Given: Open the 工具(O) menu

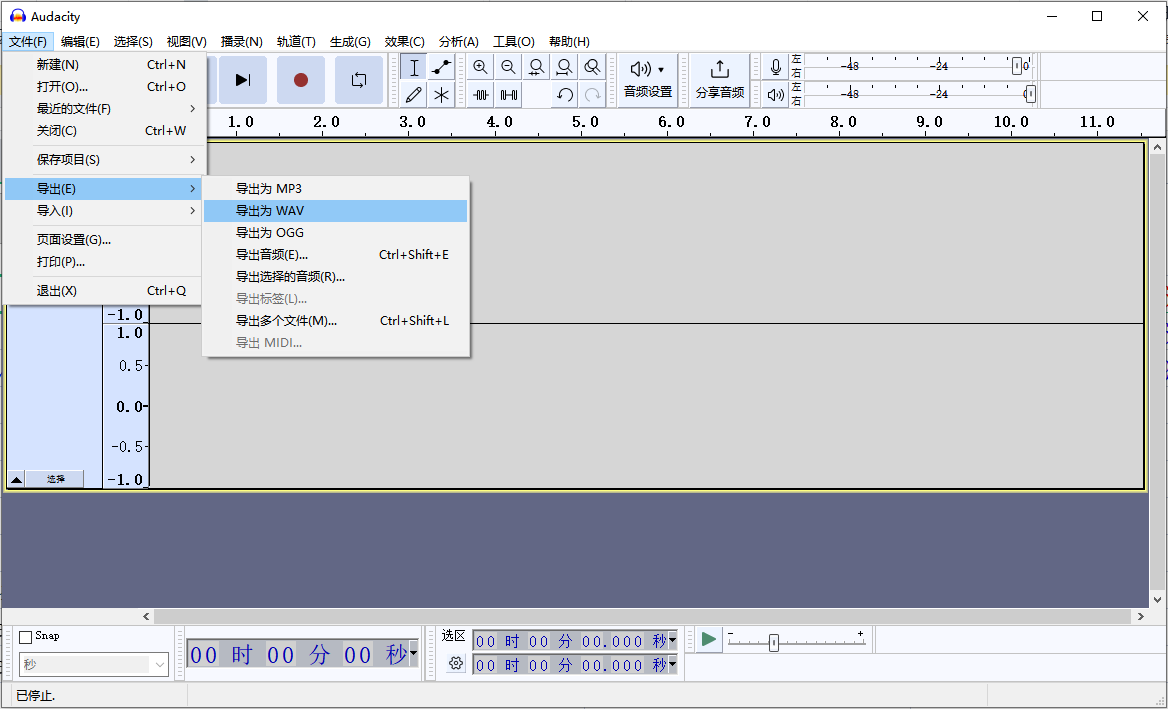Looking at the screenshot, I should 514,42.
